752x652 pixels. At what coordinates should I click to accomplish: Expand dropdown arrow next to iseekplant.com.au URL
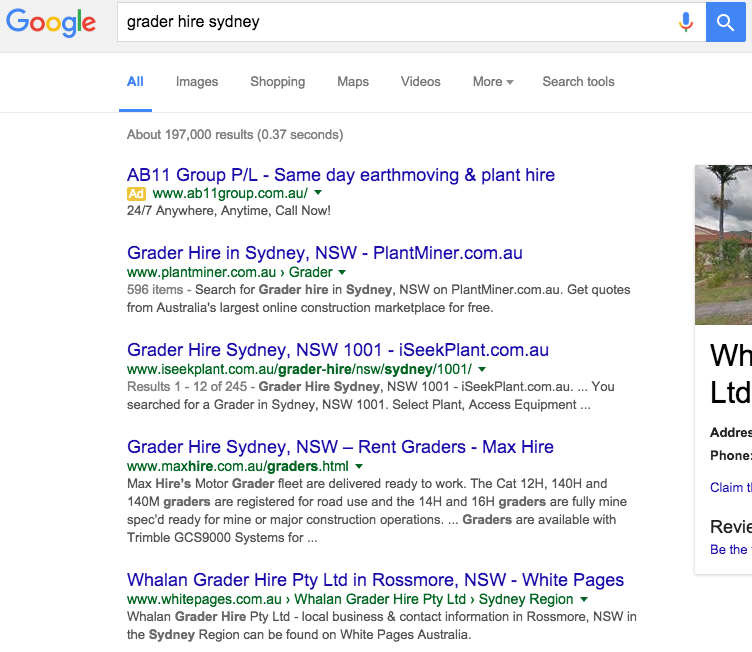pos(482,369)
